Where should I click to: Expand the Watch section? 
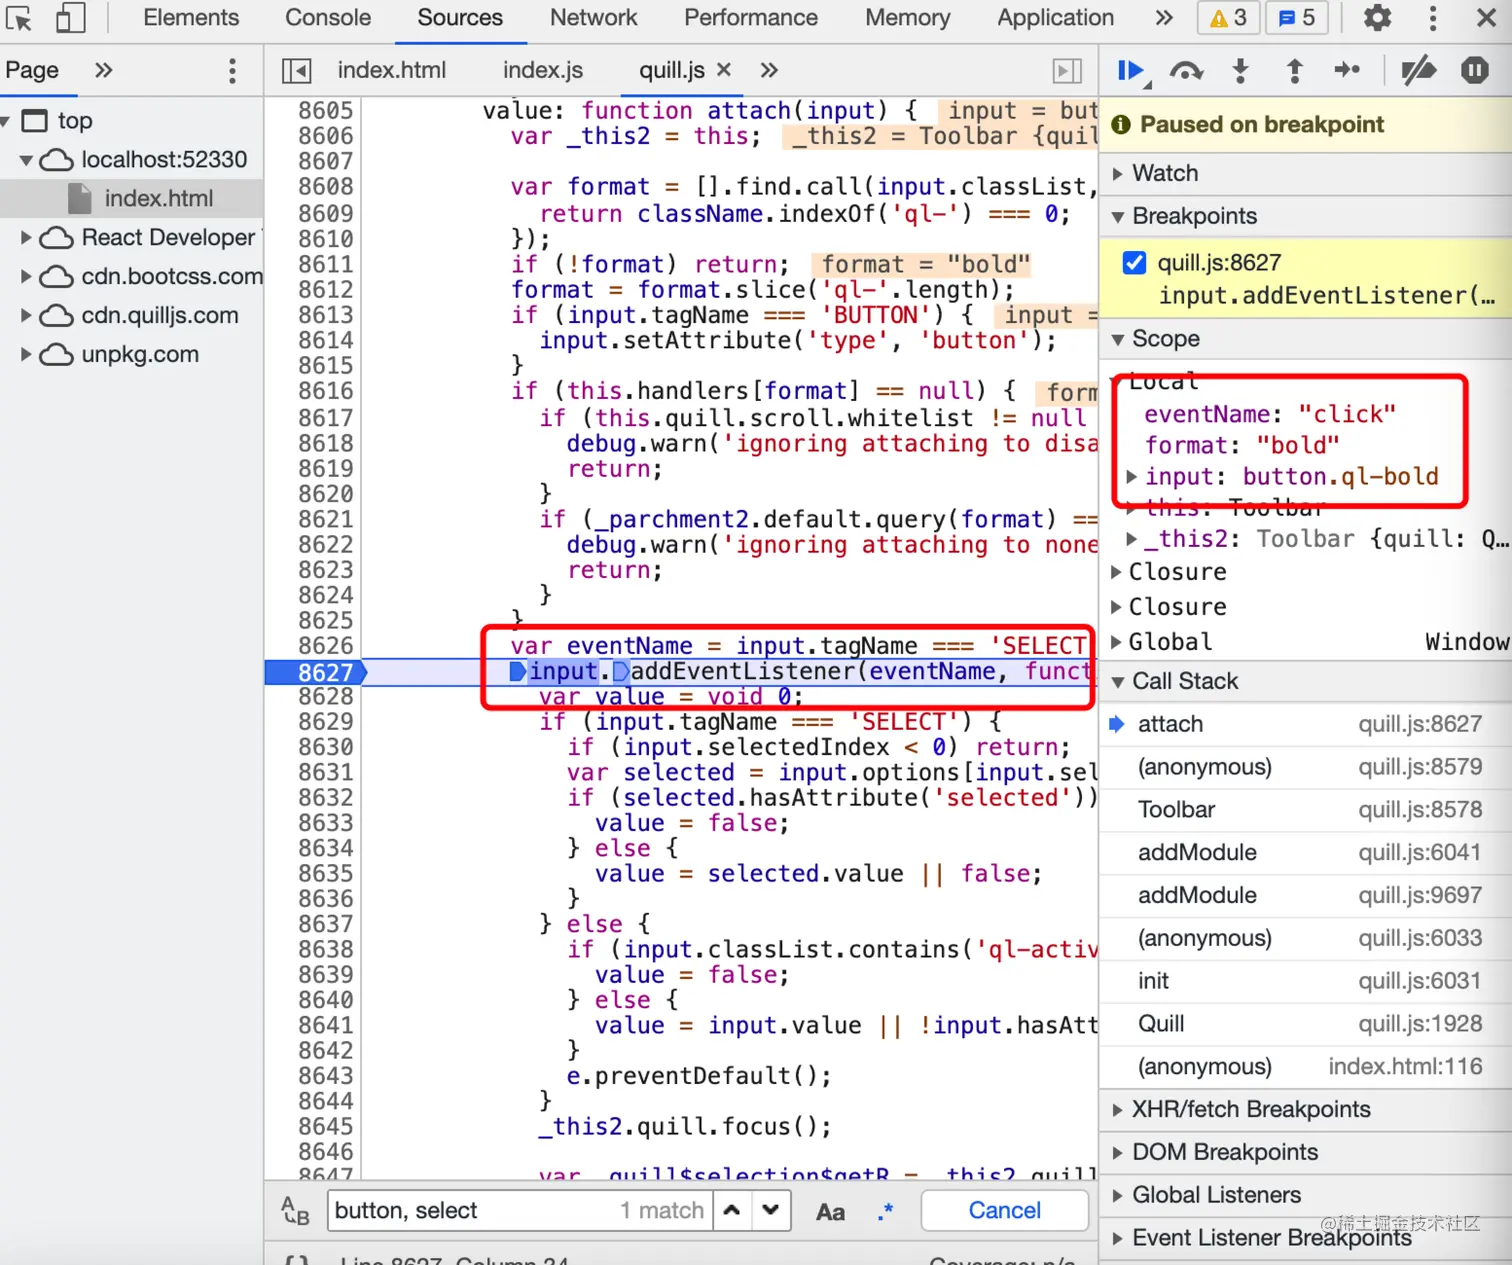point(1305,174)
